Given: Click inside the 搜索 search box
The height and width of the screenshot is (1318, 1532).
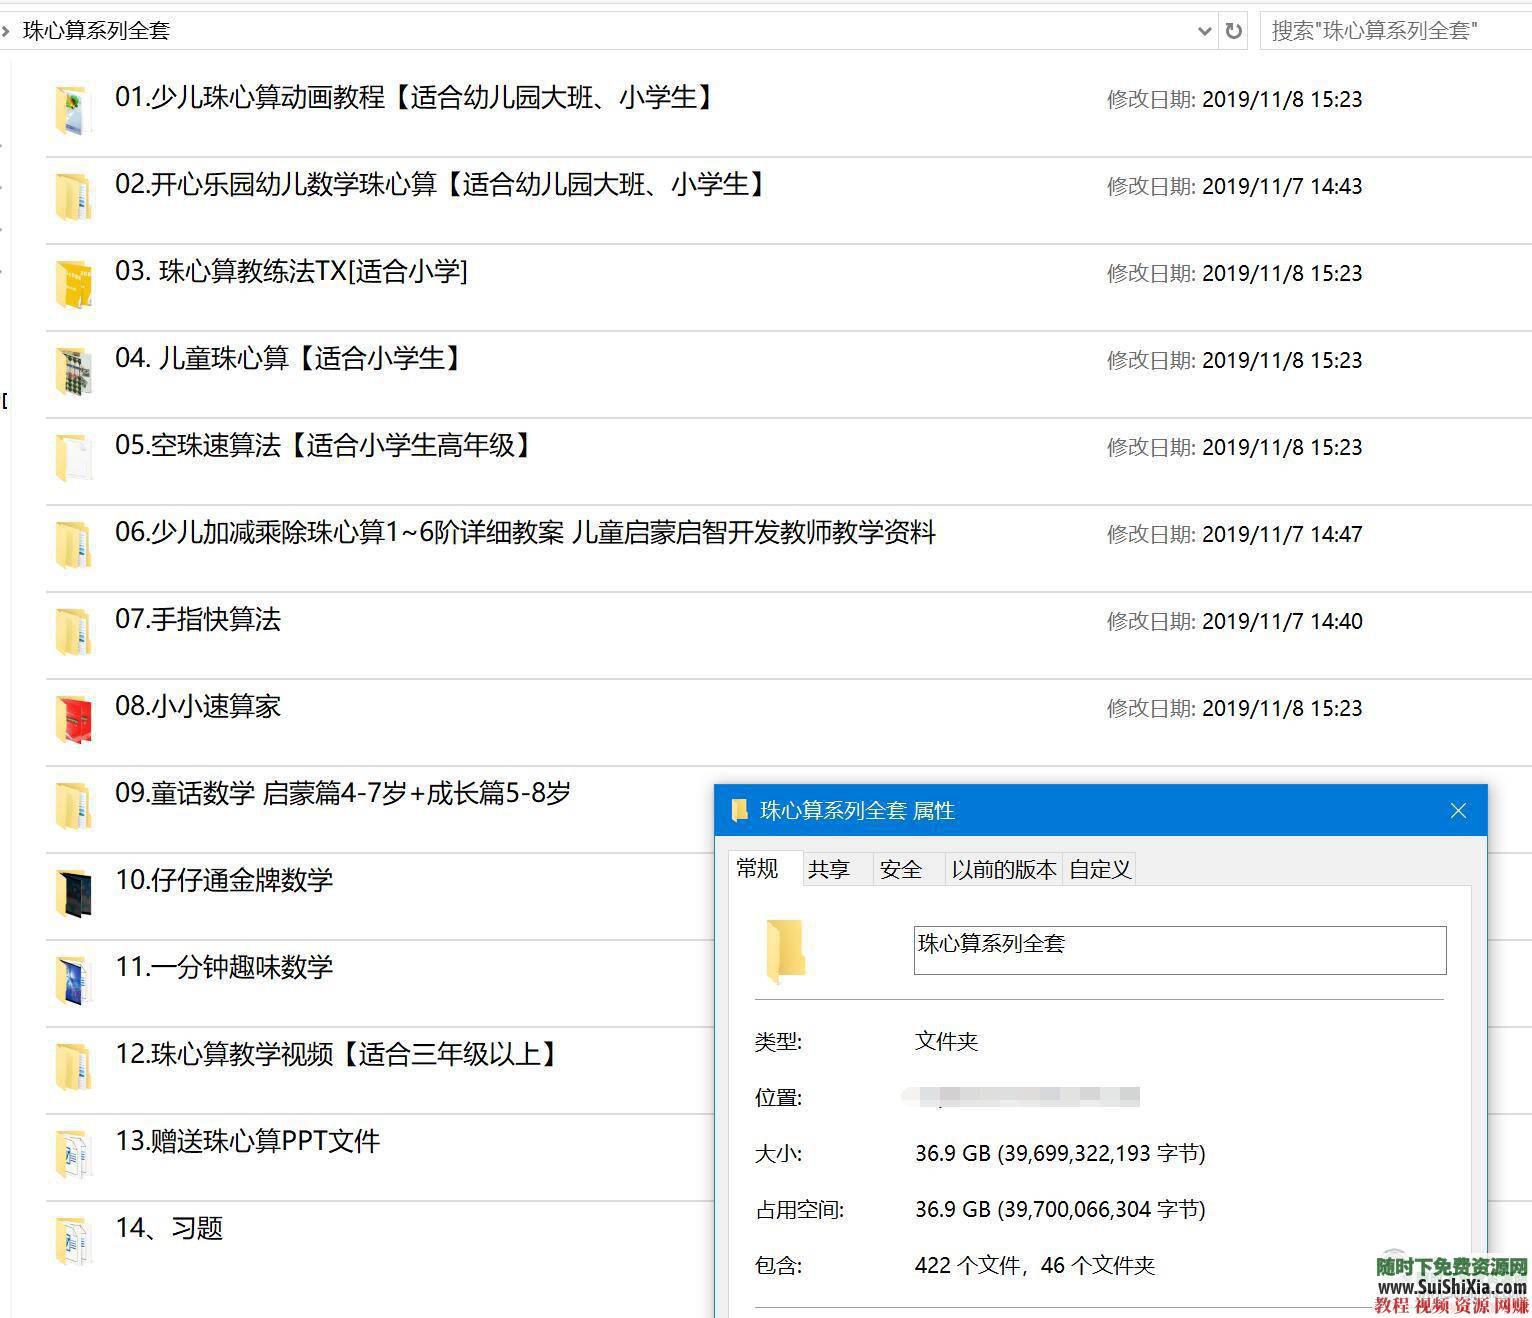Looking at the screenshot, I should (1390, 31).
